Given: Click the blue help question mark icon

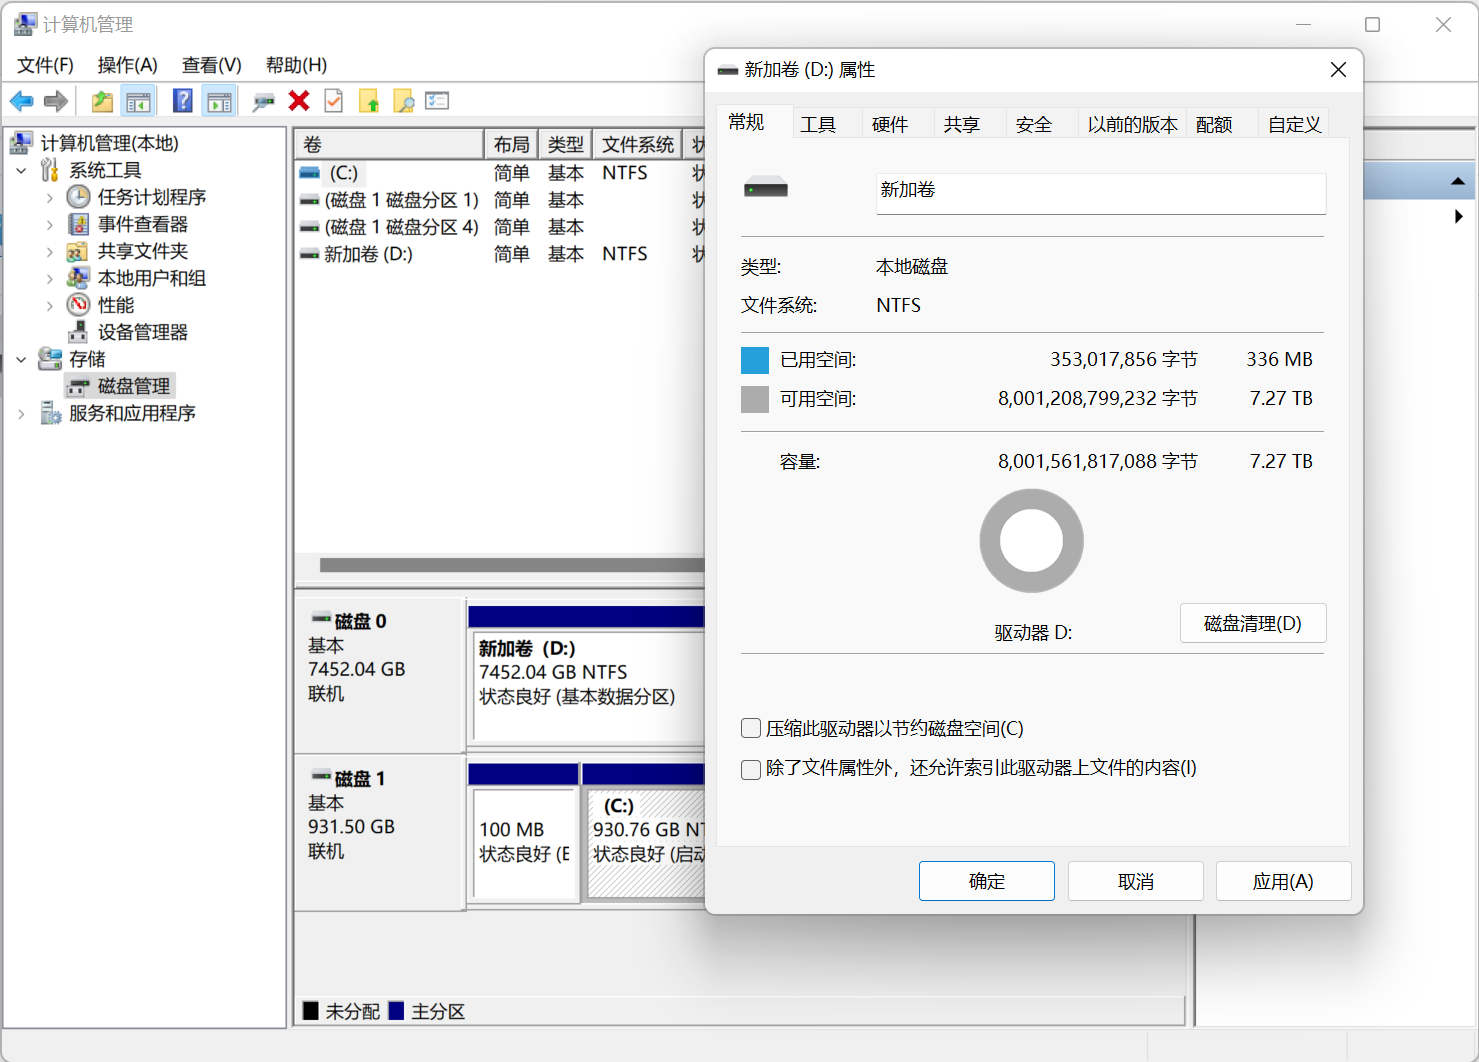Looking at the screenshot, I should (182, 101).
